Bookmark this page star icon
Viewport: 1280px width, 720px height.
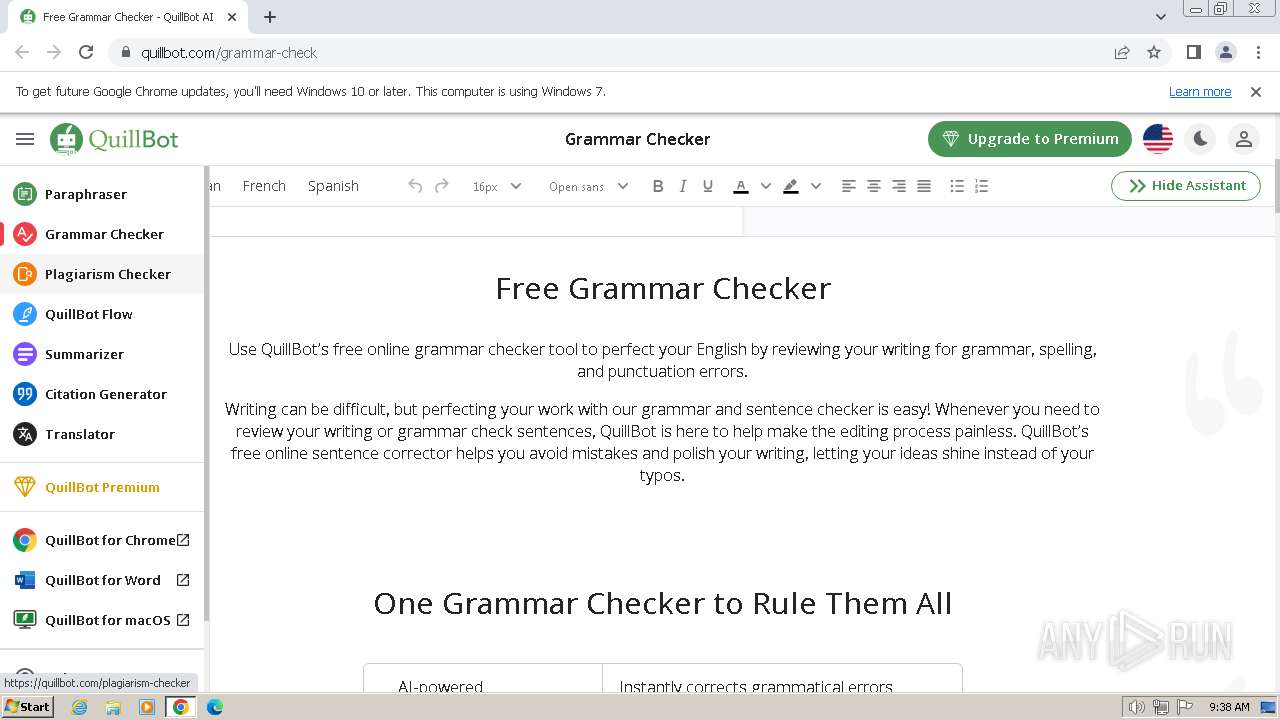point(1154,52)
